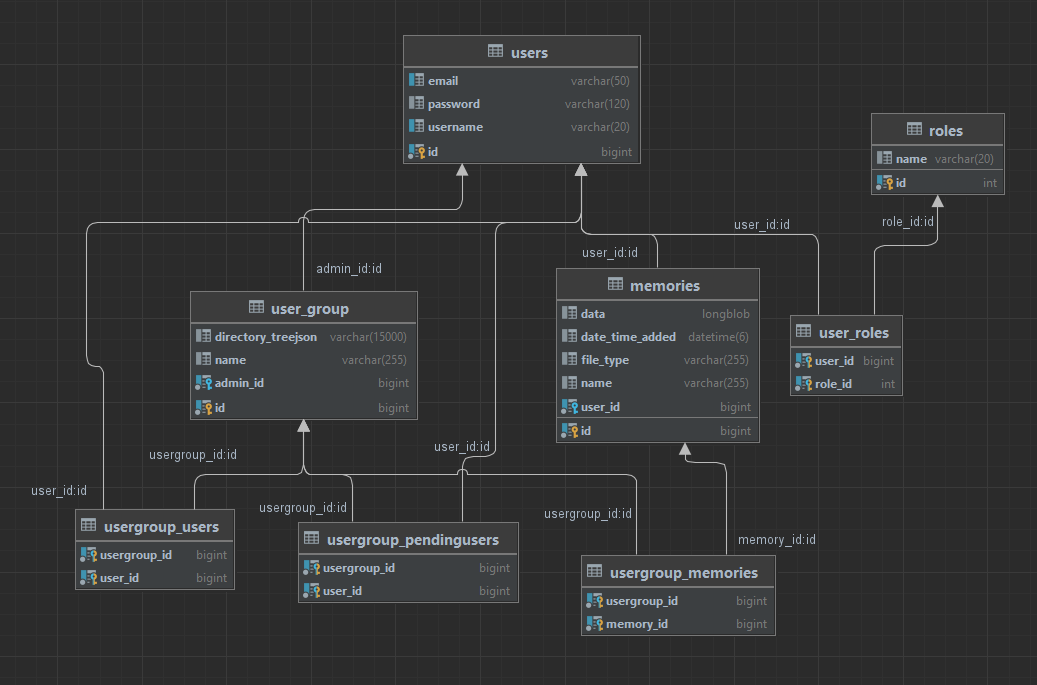The width and height of the screenshot is (1037, 685).
Task: Click the directory_treejson column name
Action: click(266, 337)
